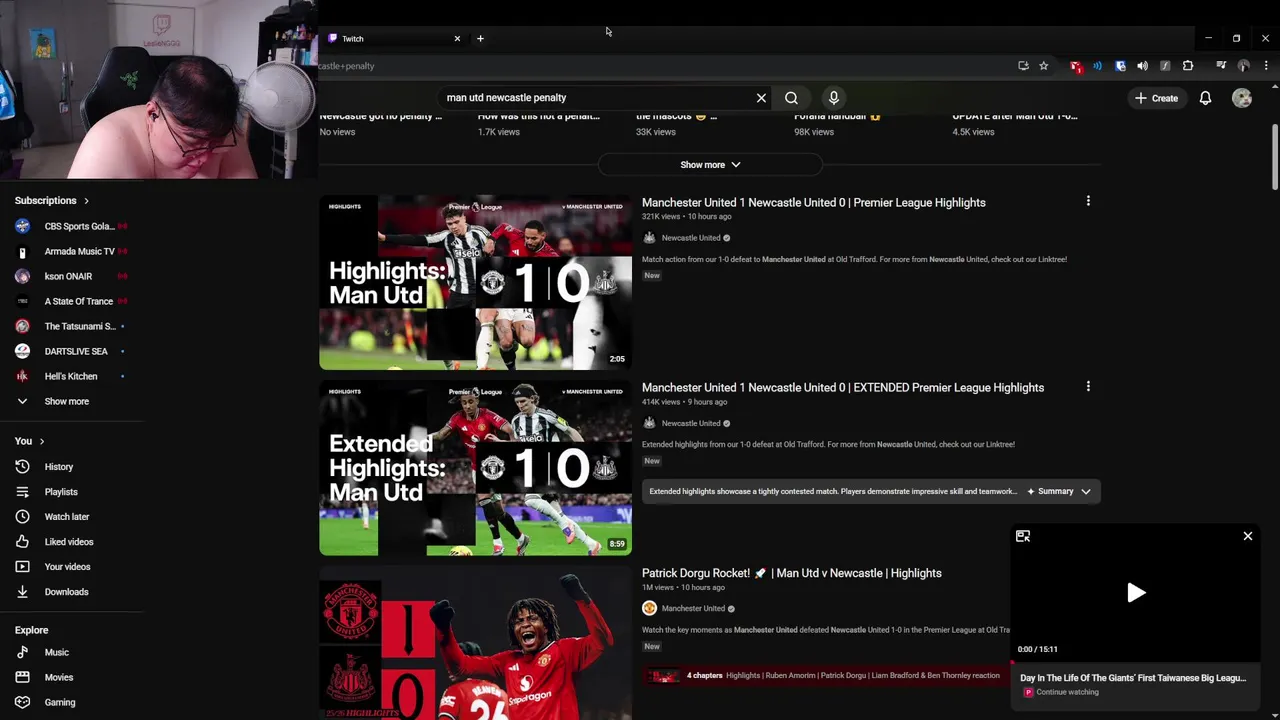Open 'Patrick Dorgu Rocket!' video title
This screenshot has height=720, width=1280.
tap(791, 573)
